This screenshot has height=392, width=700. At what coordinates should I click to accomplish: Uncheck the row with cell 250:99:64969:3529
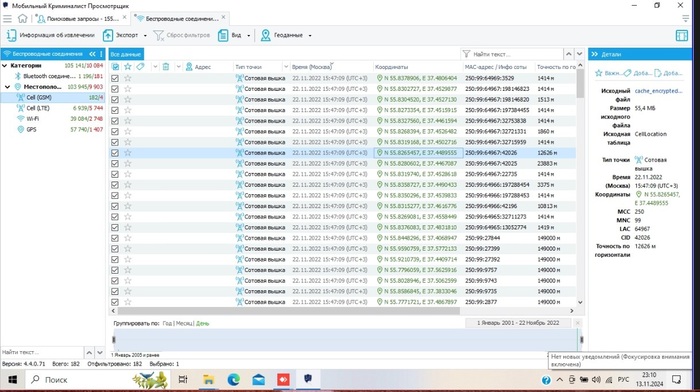(x=115, y=78)
